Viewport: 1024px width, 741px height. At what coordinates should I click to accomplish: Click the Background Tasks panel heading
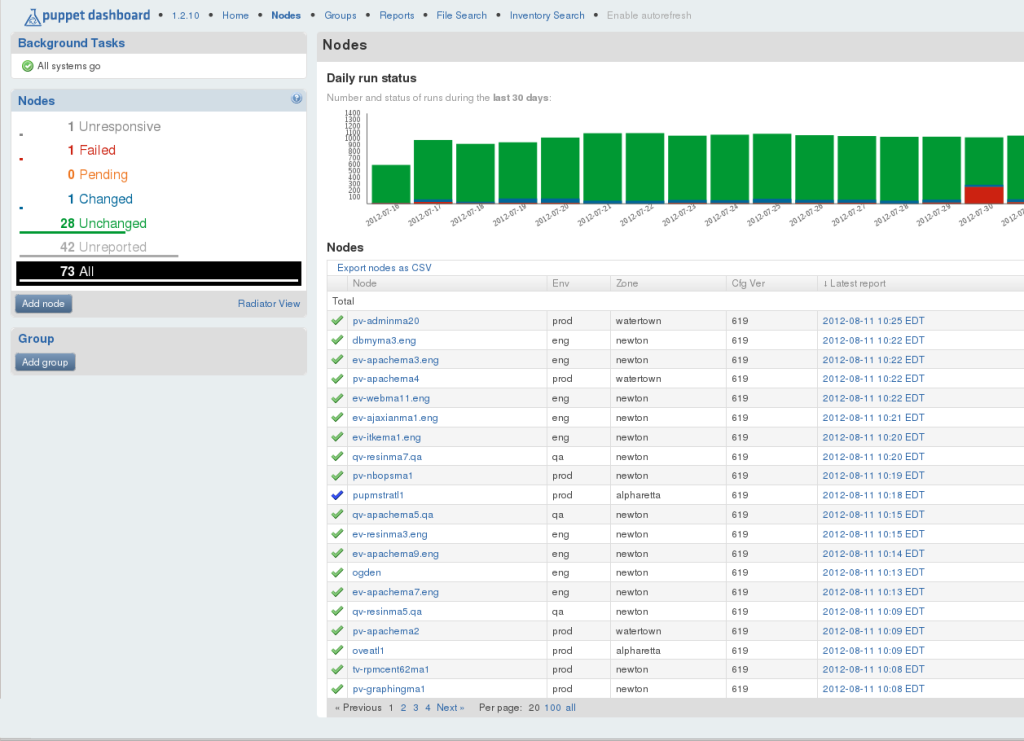click(x=71, y=43)
